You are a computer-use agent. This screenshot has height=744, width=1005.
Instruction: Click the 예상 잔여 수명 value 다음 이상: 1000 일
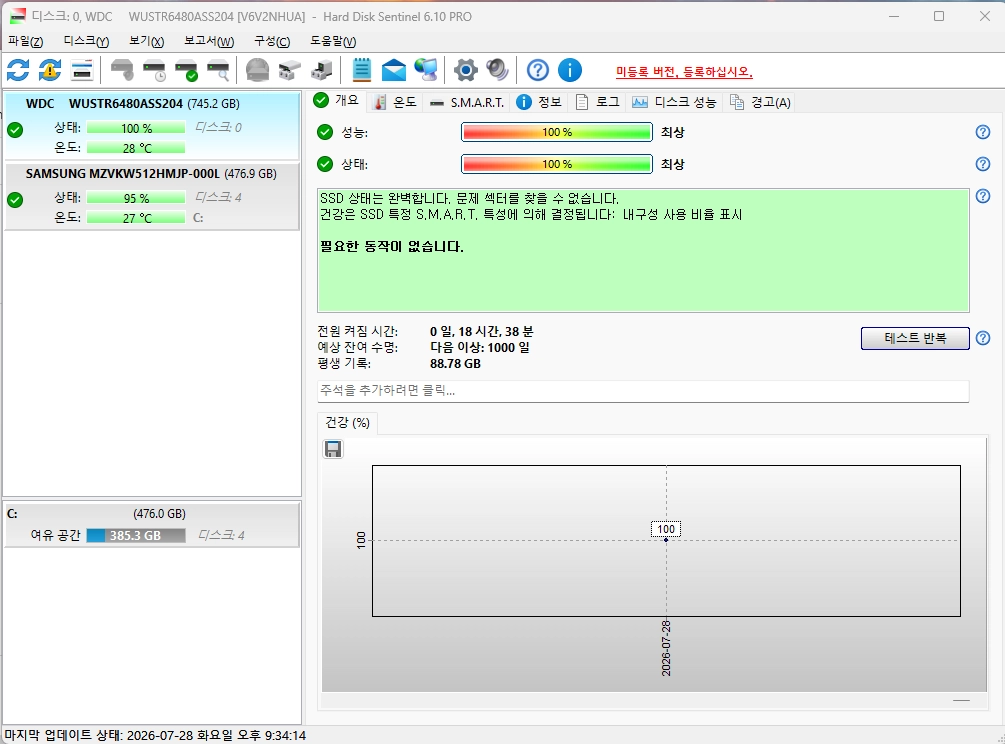(x=479, y=347)
